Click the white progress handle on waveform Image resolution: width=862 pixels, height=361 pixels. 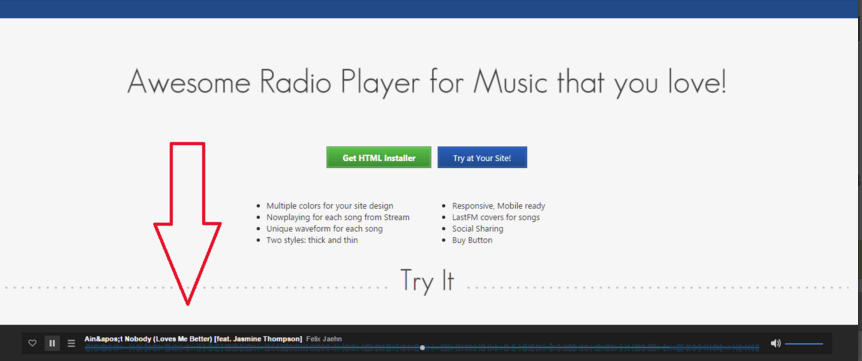coord(422,347)
